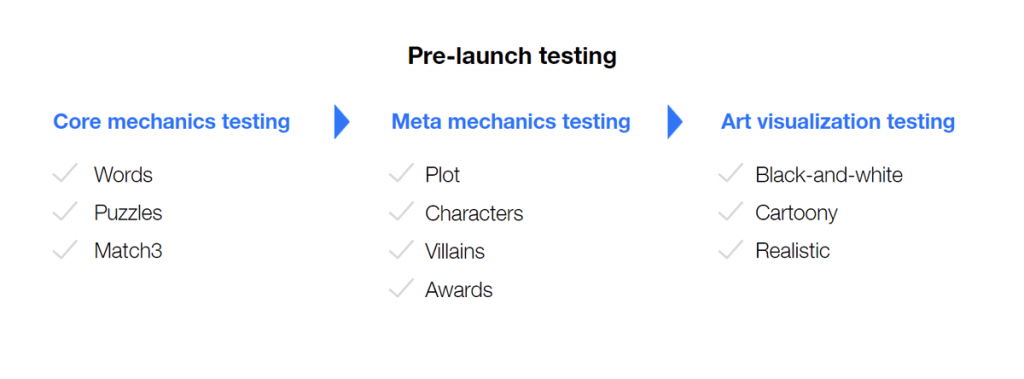
Task: Click the checkmark icon beside Plot
Action: pos(401,174)
